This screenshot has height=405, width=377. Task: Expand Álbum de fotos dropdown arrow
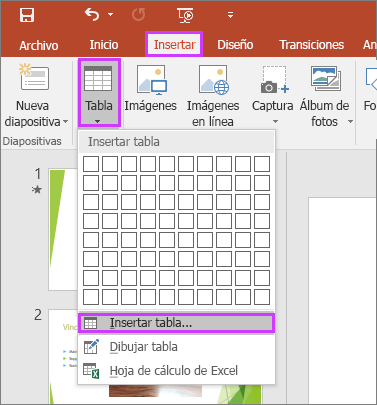[x=350, y=122]
